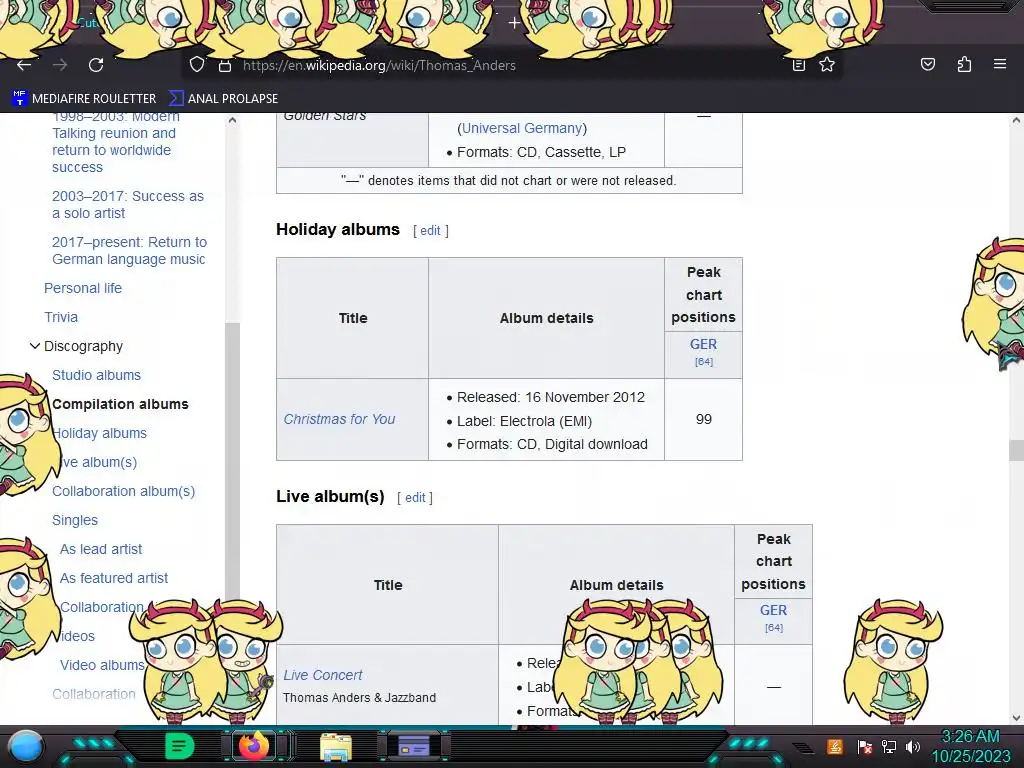Select Discography in the contents sidebar

[x=83, y=346]
